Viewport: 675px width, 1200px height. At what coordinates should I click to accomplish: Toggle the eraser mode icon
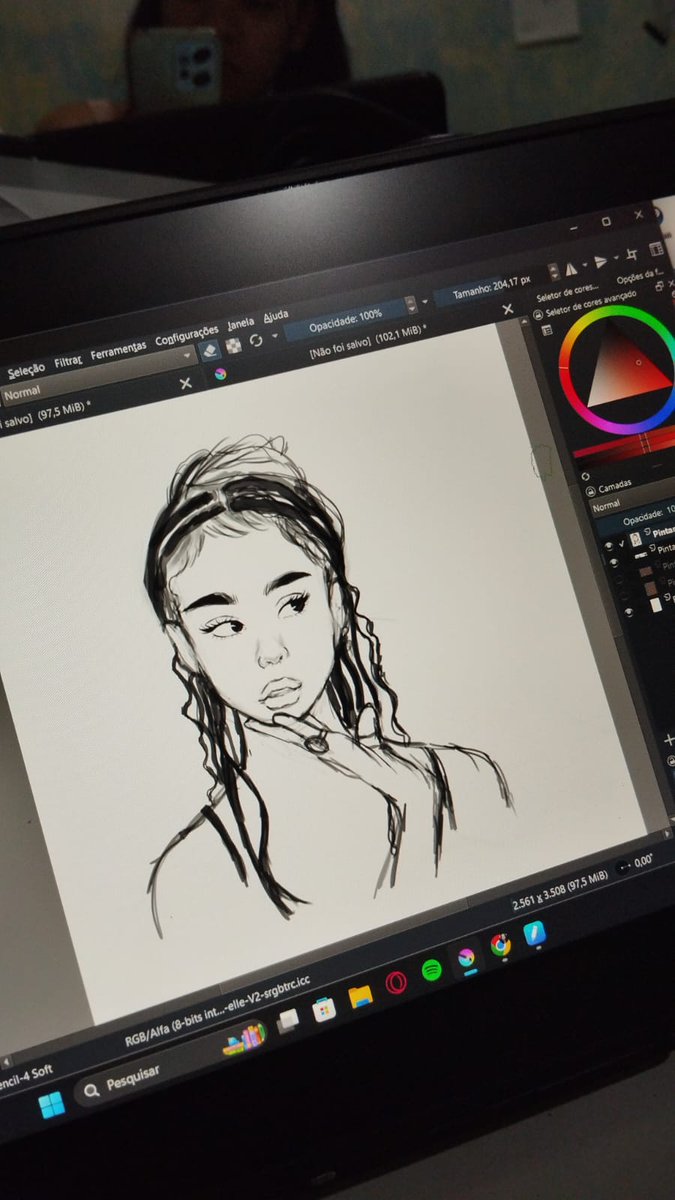209,350
